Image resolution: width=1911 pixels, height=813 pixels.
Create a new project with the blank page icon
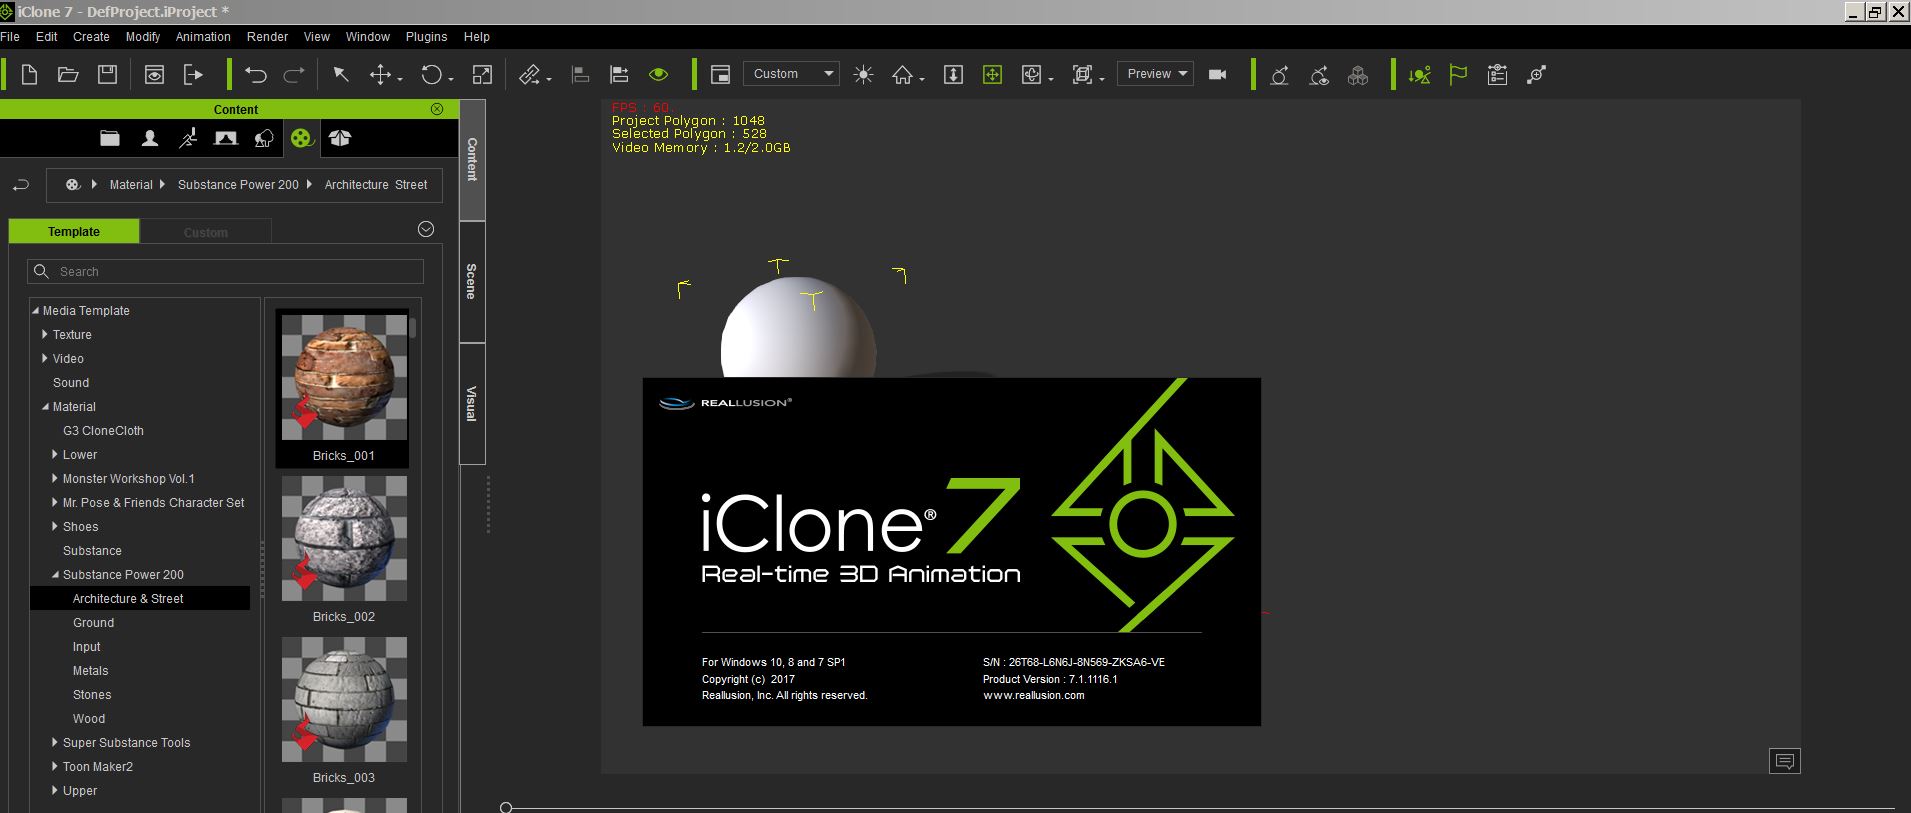[29, 74]
